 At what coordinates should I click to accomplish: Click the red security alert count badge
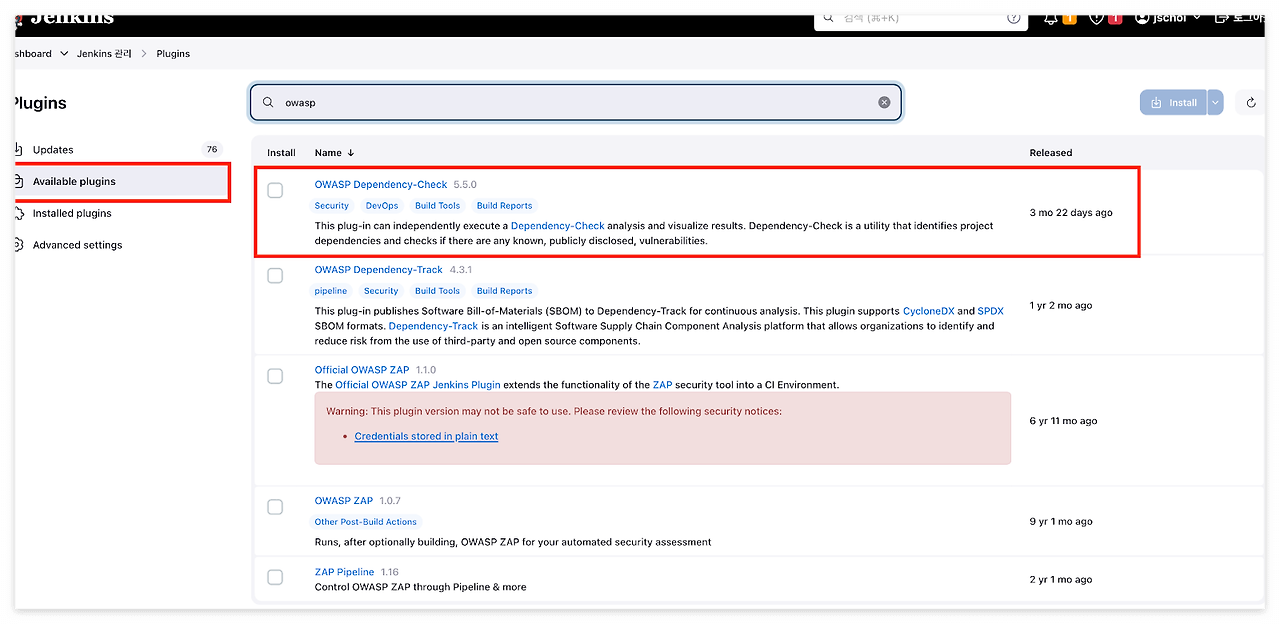click(x=1115, y=18)
